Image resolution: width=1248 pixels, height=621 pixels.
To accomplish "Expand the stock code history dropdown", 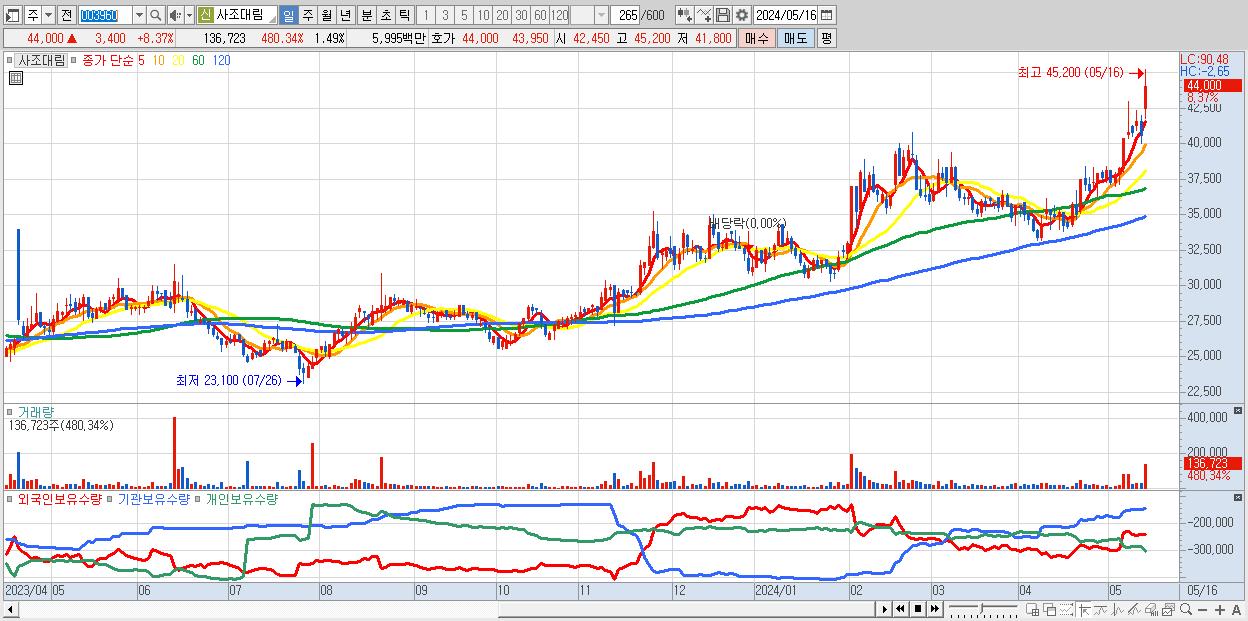I will pos(139,15).
